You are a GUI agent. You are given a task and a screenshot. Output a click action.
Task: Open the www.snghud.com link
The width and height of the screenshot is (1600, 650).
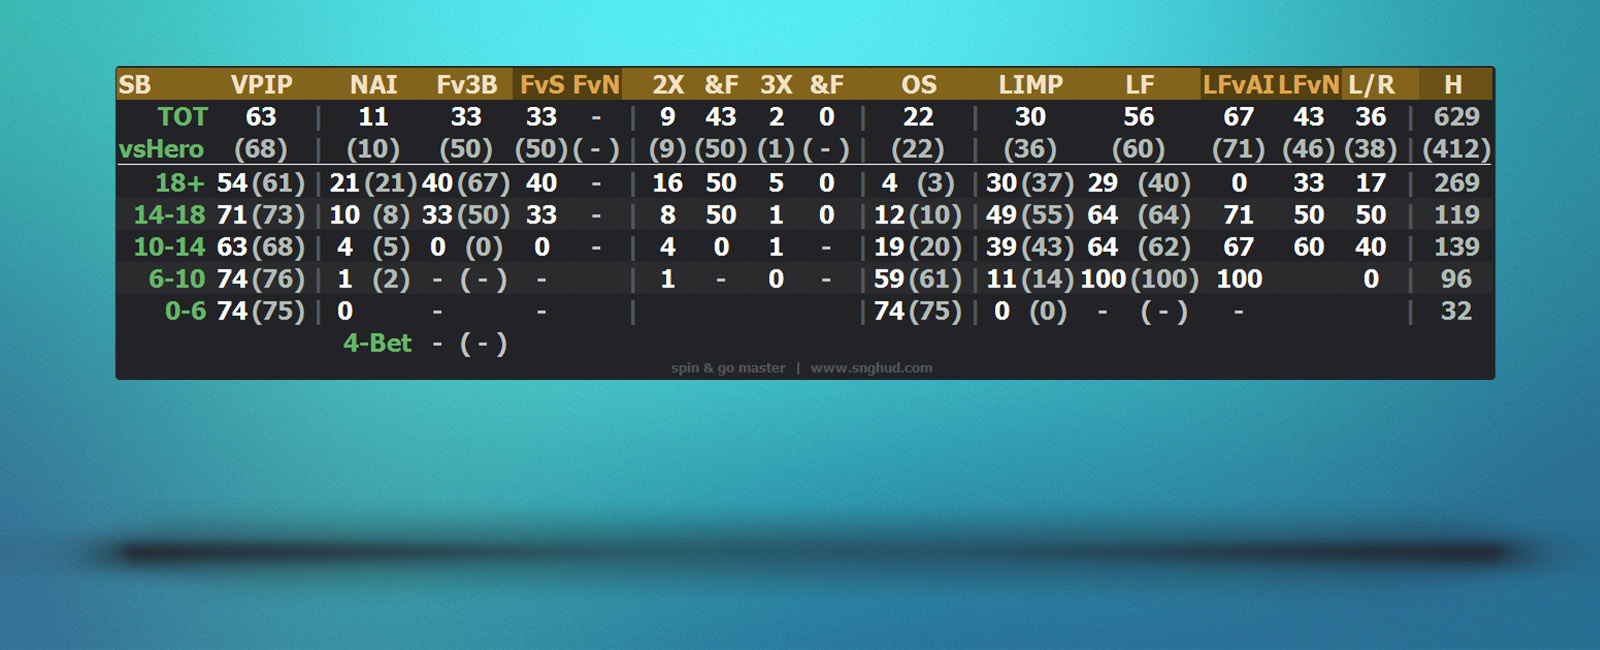pos(871,368)
